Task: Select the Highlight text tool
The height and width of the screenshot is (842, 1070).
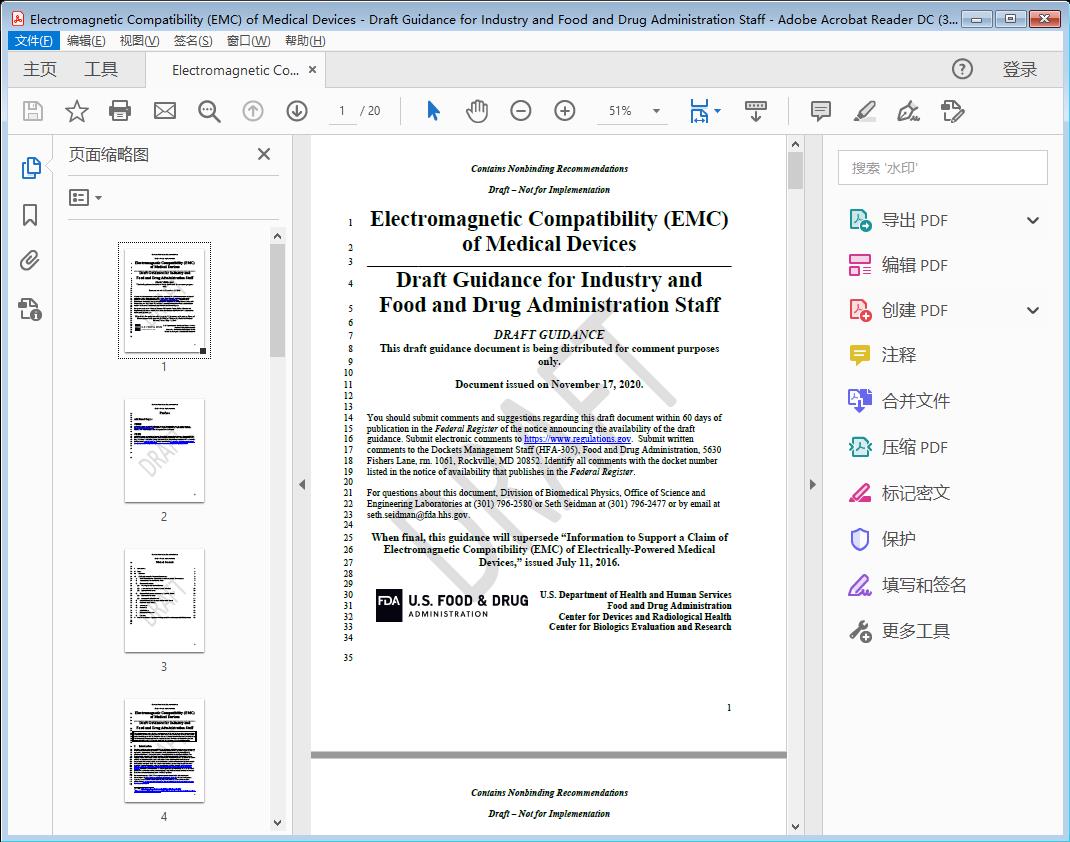Action: 864,111
